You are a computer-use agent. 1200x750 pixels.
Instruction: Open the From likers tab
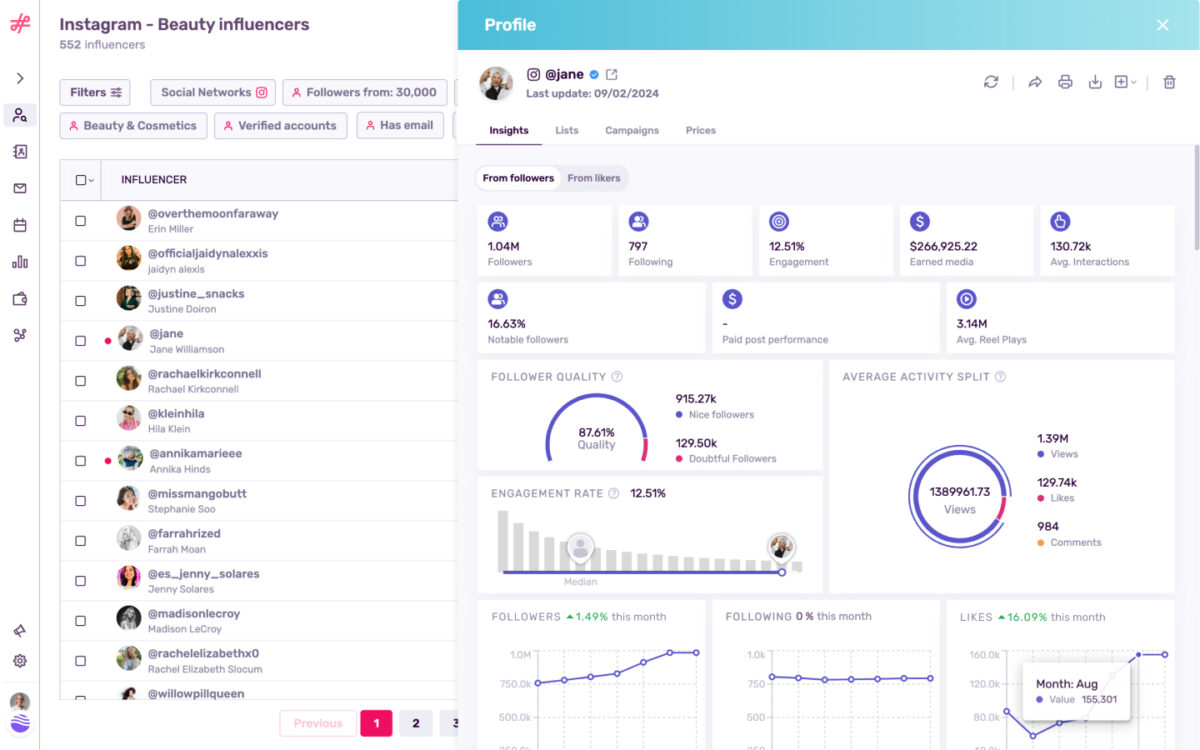point(594,178)
